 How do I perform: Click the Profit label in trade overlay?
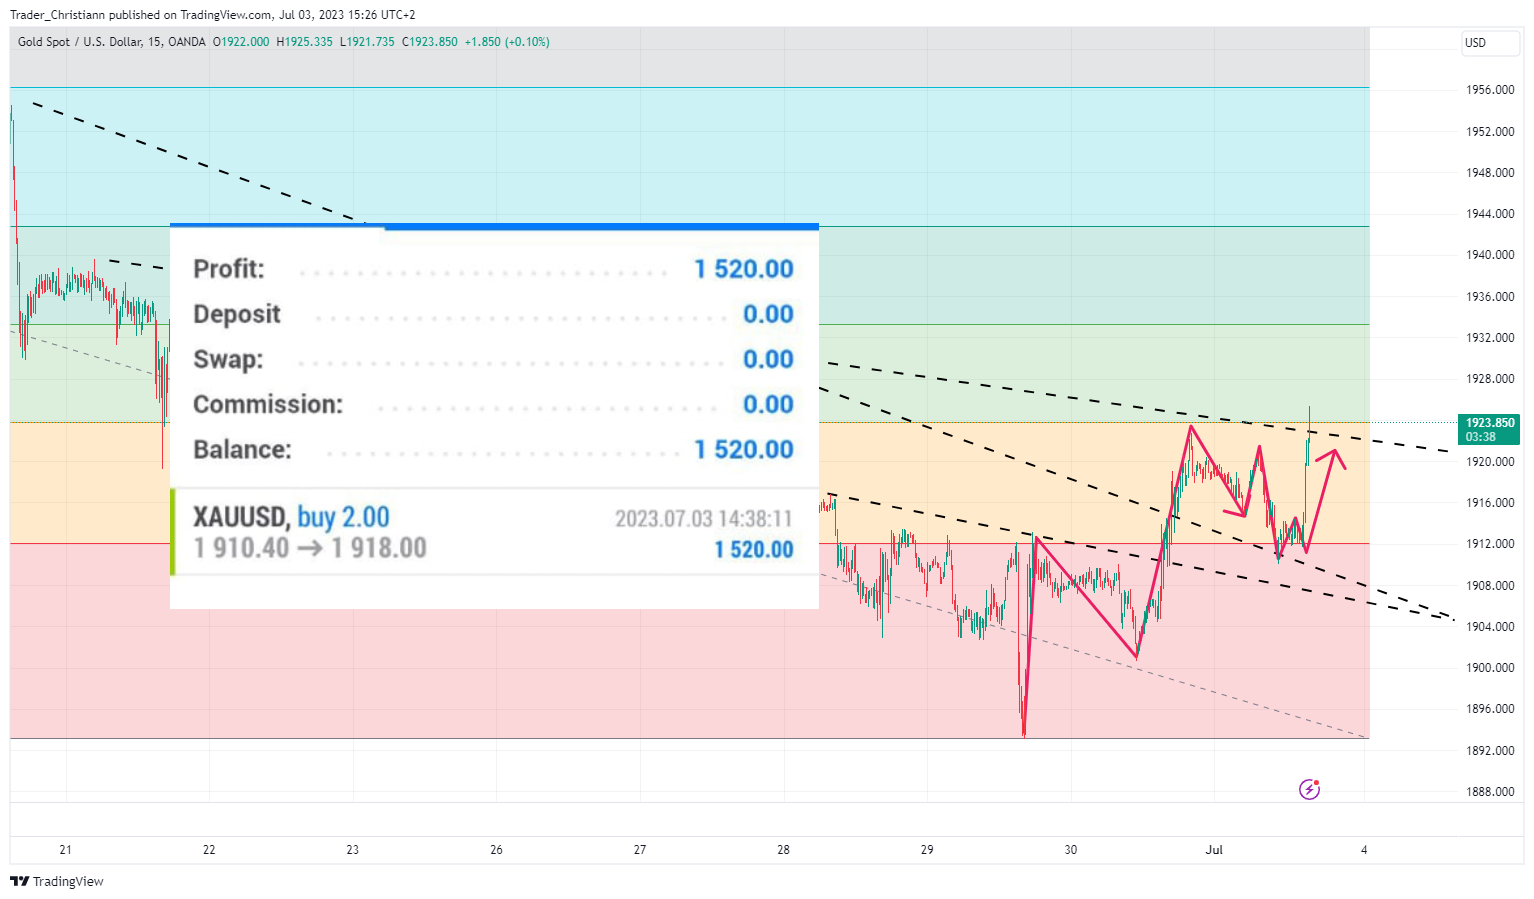coord(229,269)
